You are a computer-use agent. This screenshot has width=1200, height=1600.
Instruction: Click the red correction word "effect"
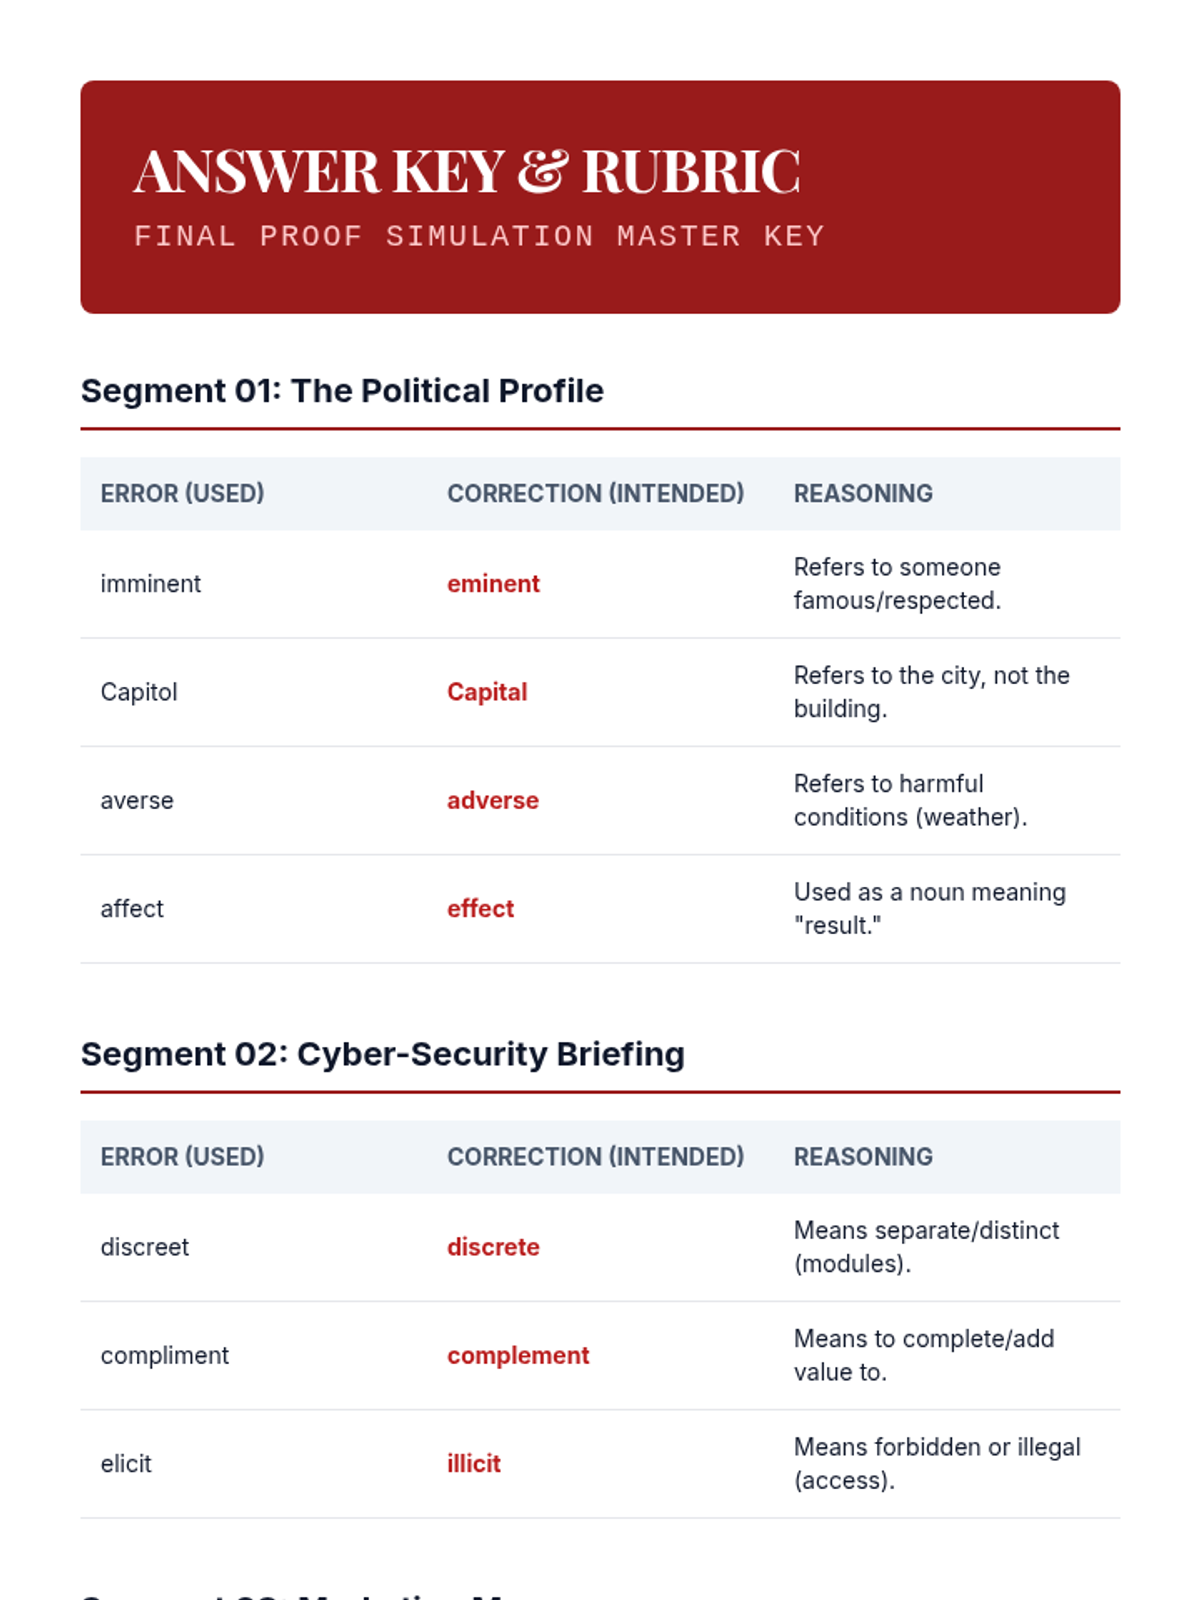point(480,908)
